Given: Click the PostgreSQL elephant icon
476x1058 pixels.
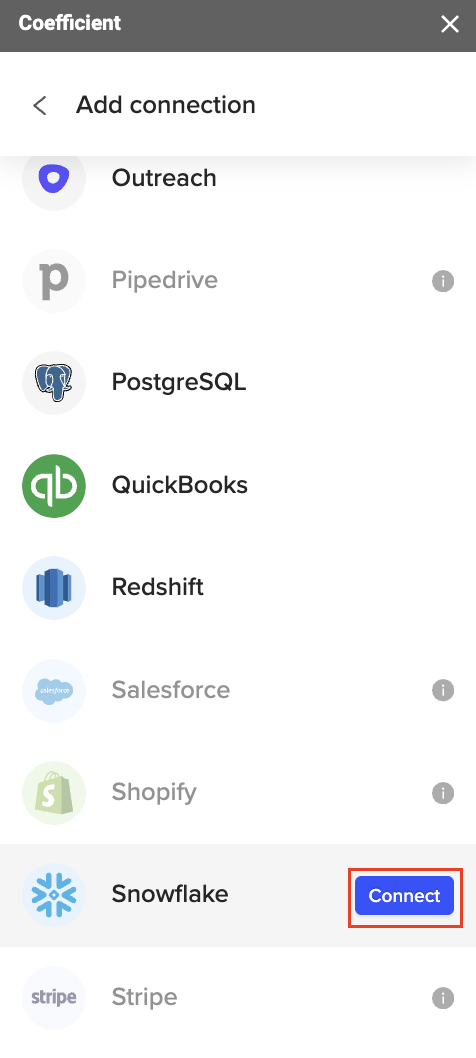Looking at the screenshot, I should (54, 383).
